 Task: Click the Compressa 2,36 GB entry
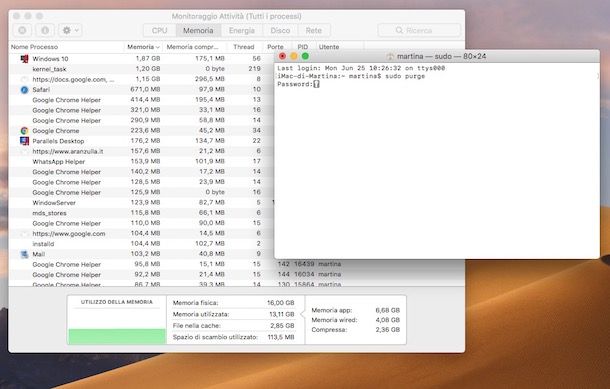point(356,329)
